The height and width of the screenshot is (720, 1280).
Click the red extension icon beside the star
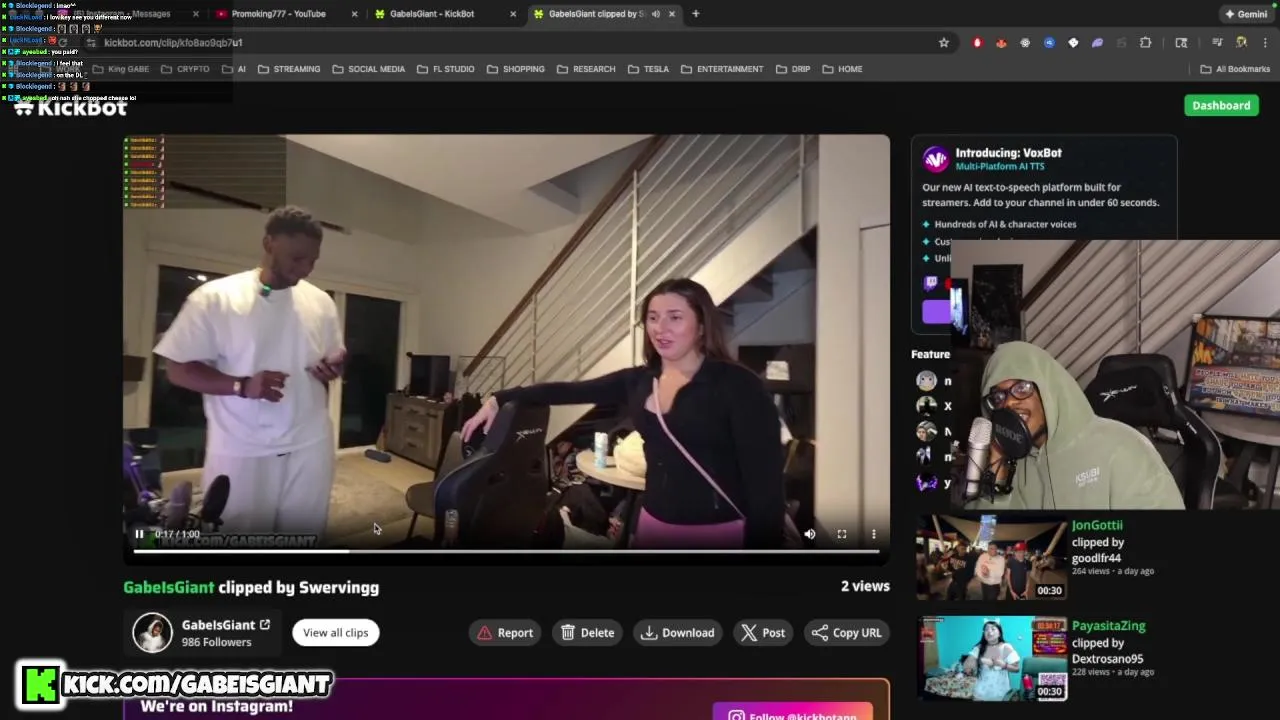977,43
